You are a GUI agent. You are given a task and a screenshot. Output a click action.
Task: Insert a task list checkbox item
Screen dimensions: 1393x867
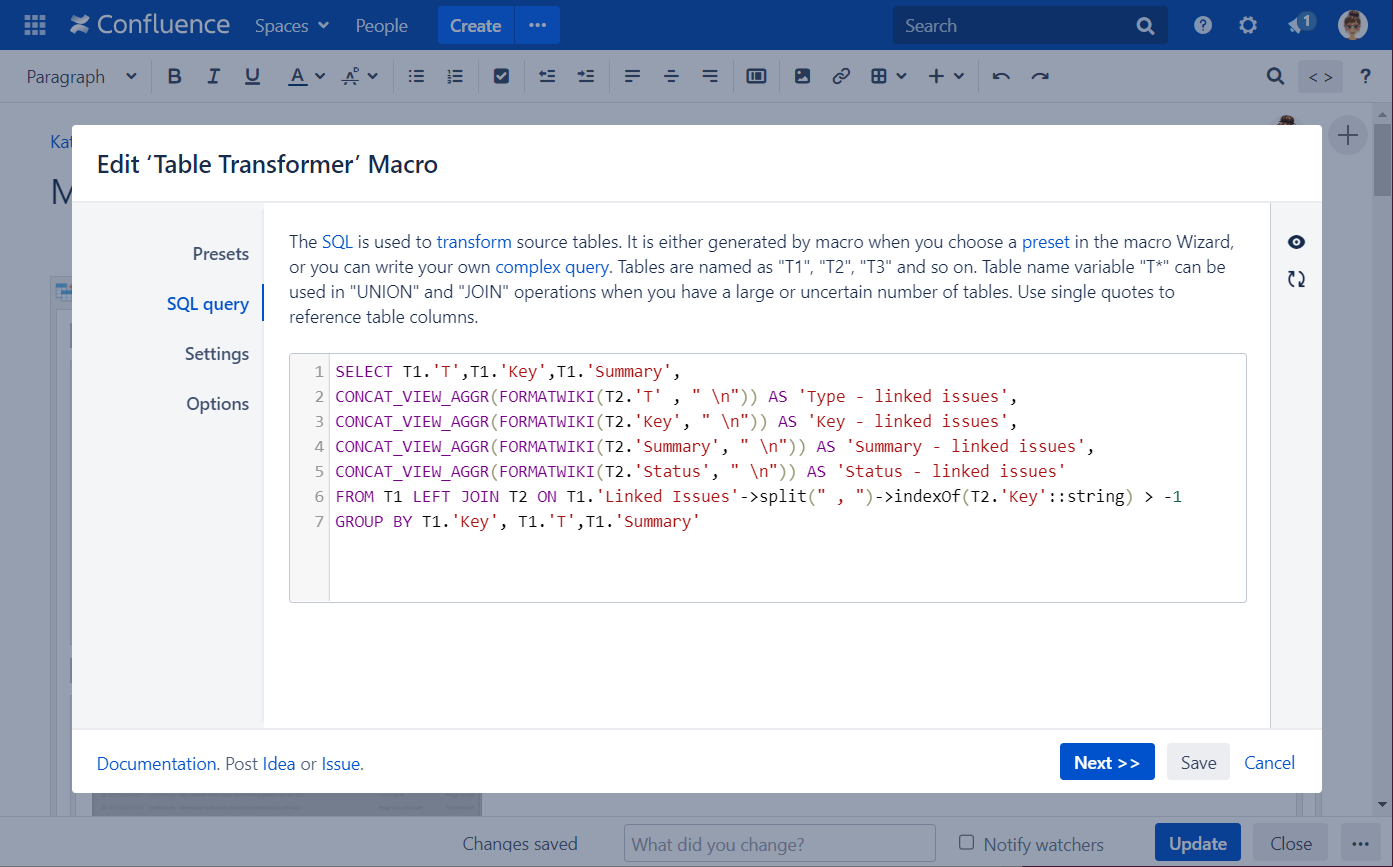pyautogui.click(x=502, y=77)
